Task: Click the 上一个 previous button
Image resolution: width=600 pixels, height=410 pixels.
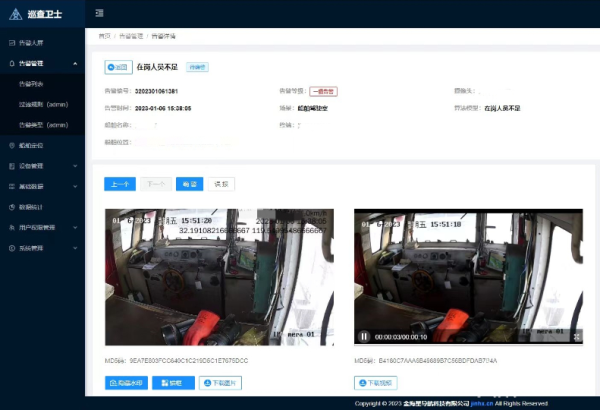Action: (119, 184)
